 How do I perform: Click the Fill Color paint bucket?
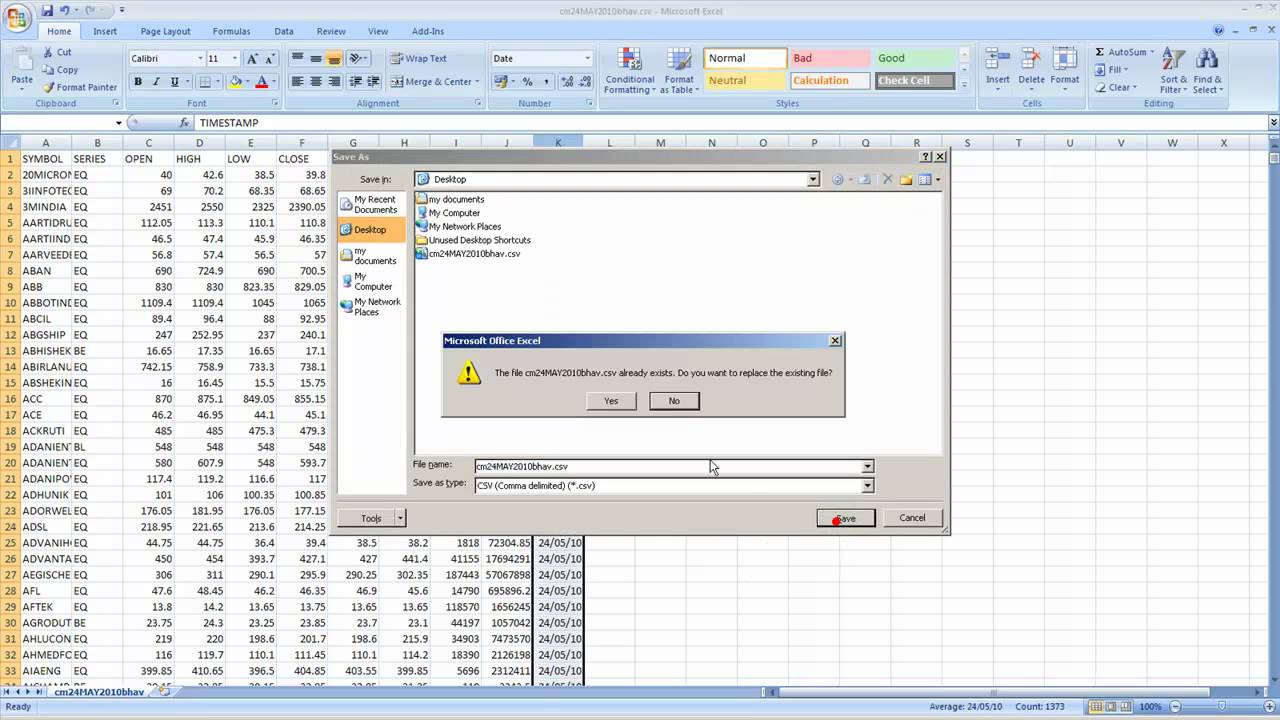click(x=236, y=82)
